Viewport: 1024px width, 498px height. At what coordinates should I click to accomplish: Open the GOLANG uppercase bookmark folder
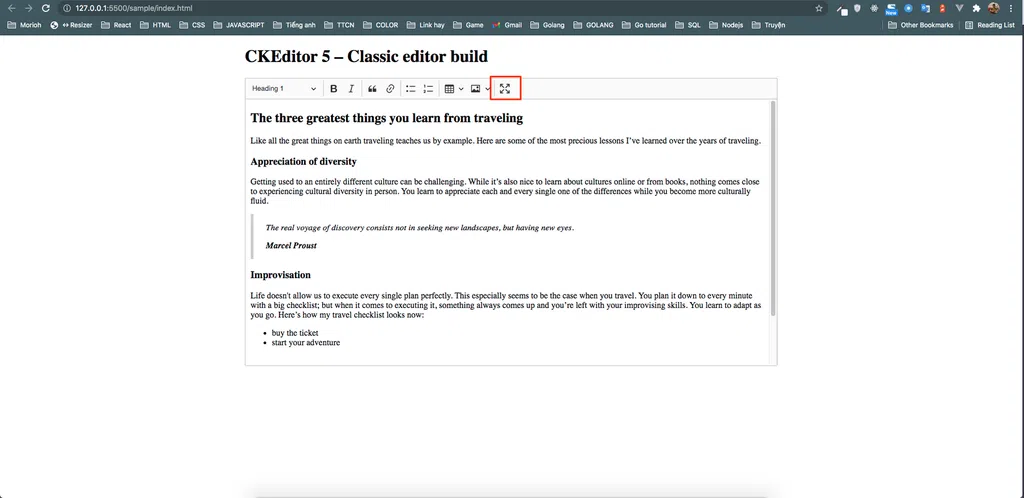pos(594,25)
